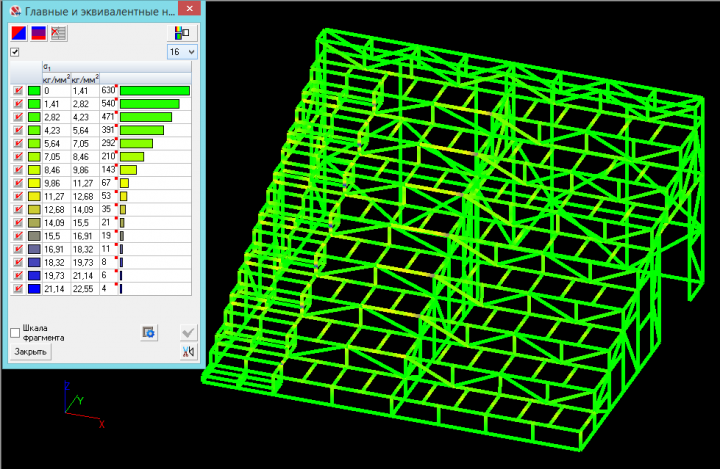
Task: Click the green swatch for range 0
Action: tap(34, 90)
